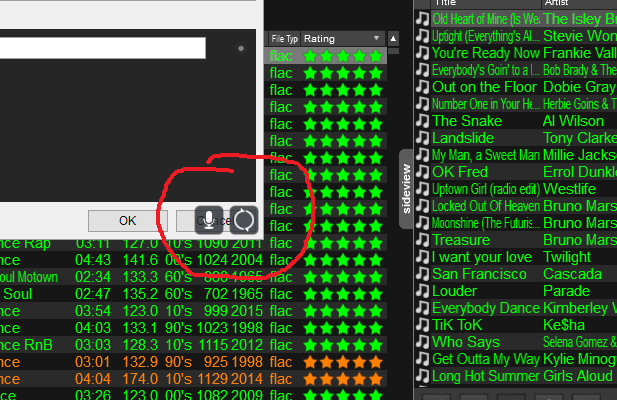Viewport: 617px width, 400px height.
Task: Click the duration cell 04:43
Action: (93, 260)
